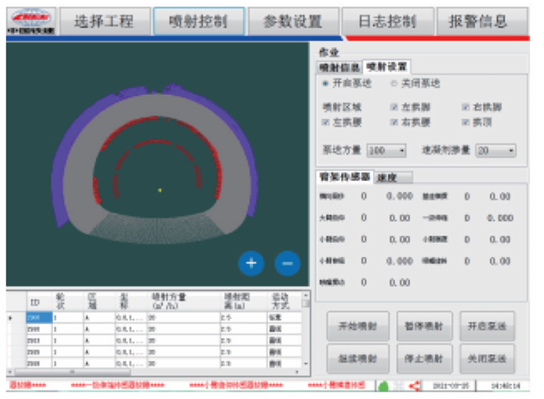This screenshot has width=544, height=399.
Task: Click the 停止喷射 button
Action: (x=424, y=359)
